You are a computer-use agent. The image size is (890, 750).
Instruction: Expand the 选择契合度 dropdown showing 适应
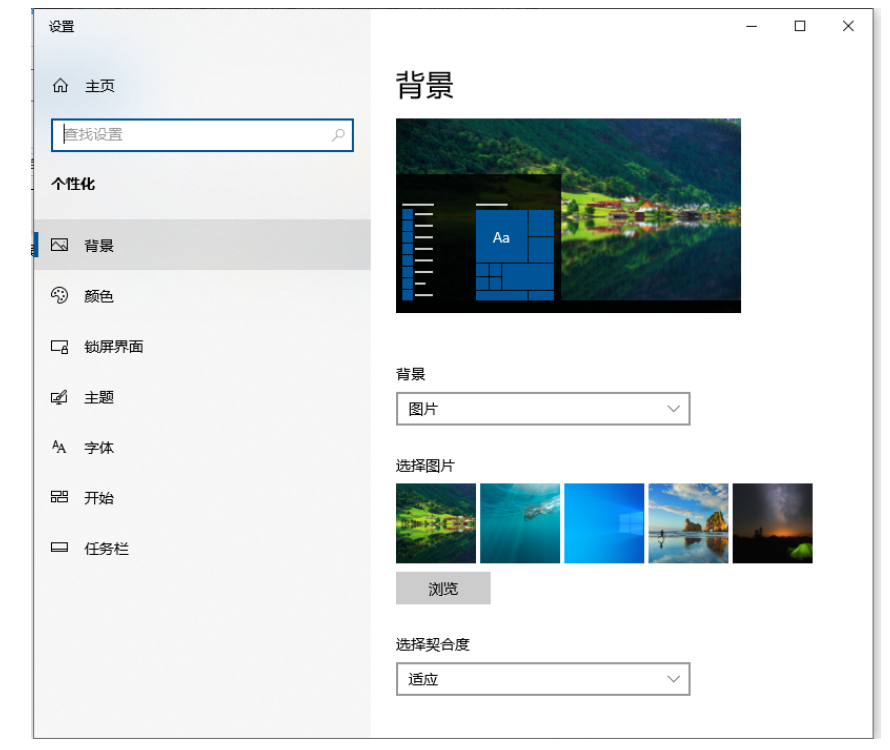pyautogui.click(x=542, y=679)
